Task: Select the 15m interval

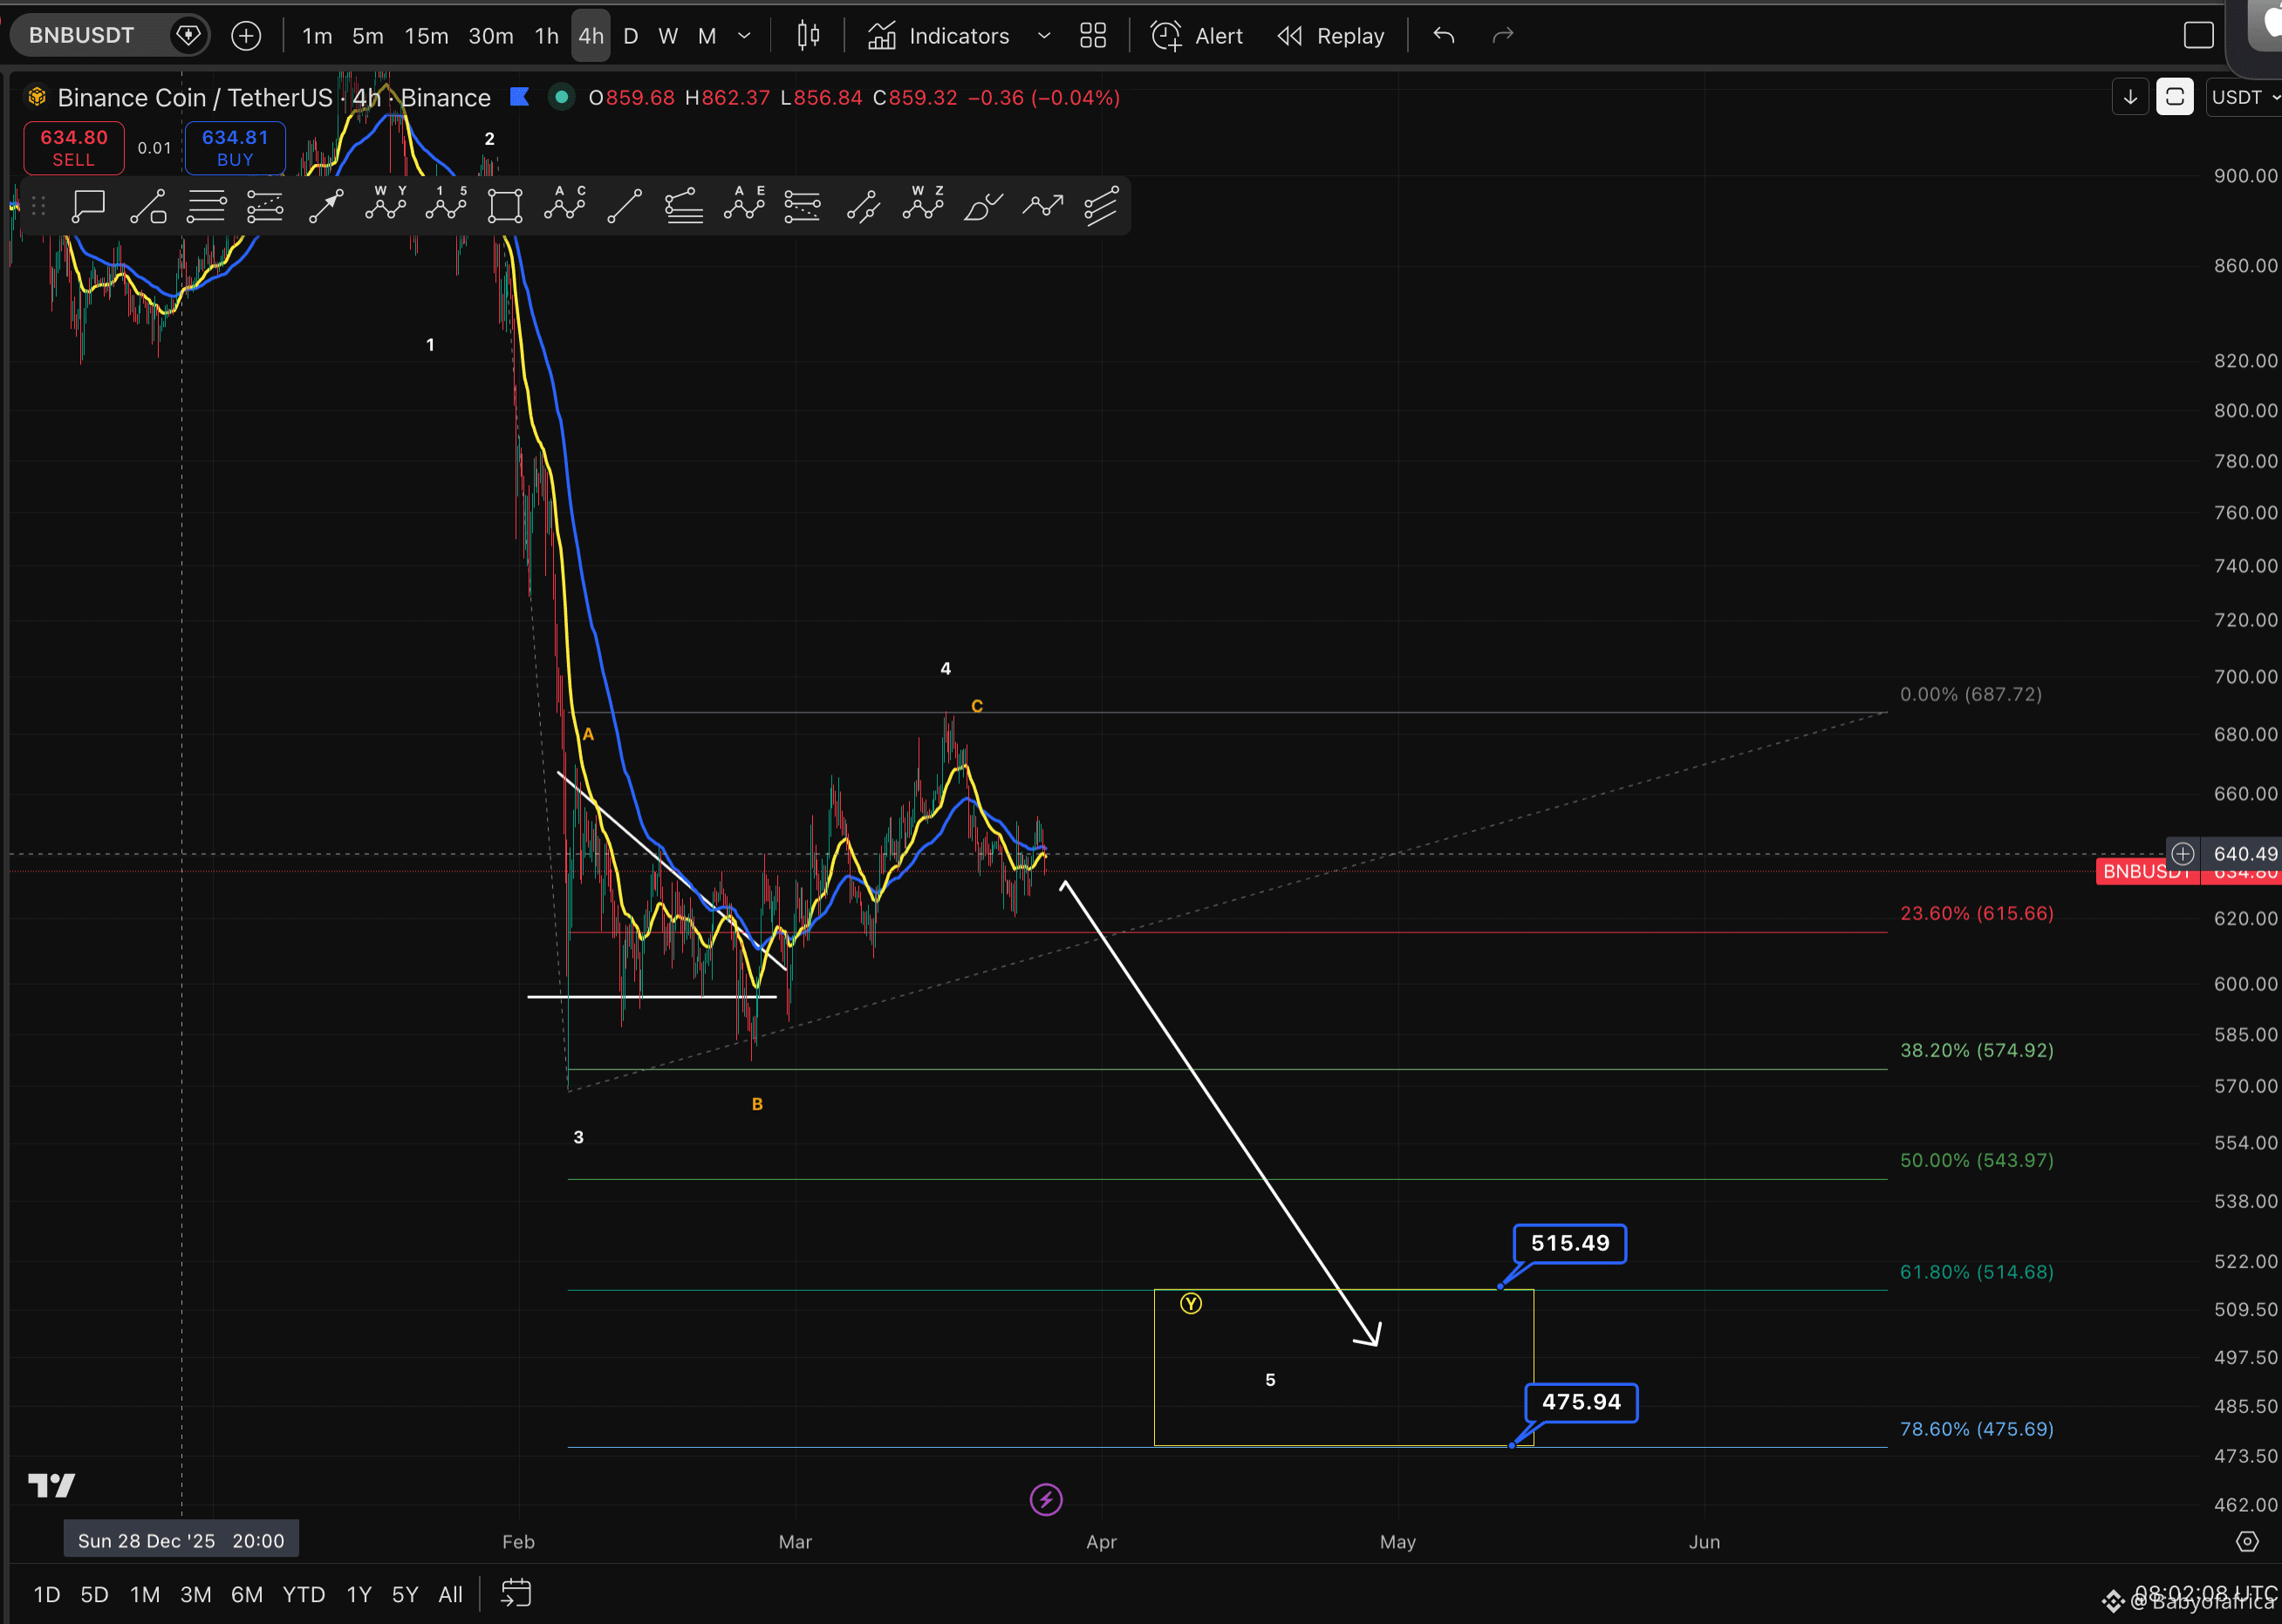Action: point(426,36)
